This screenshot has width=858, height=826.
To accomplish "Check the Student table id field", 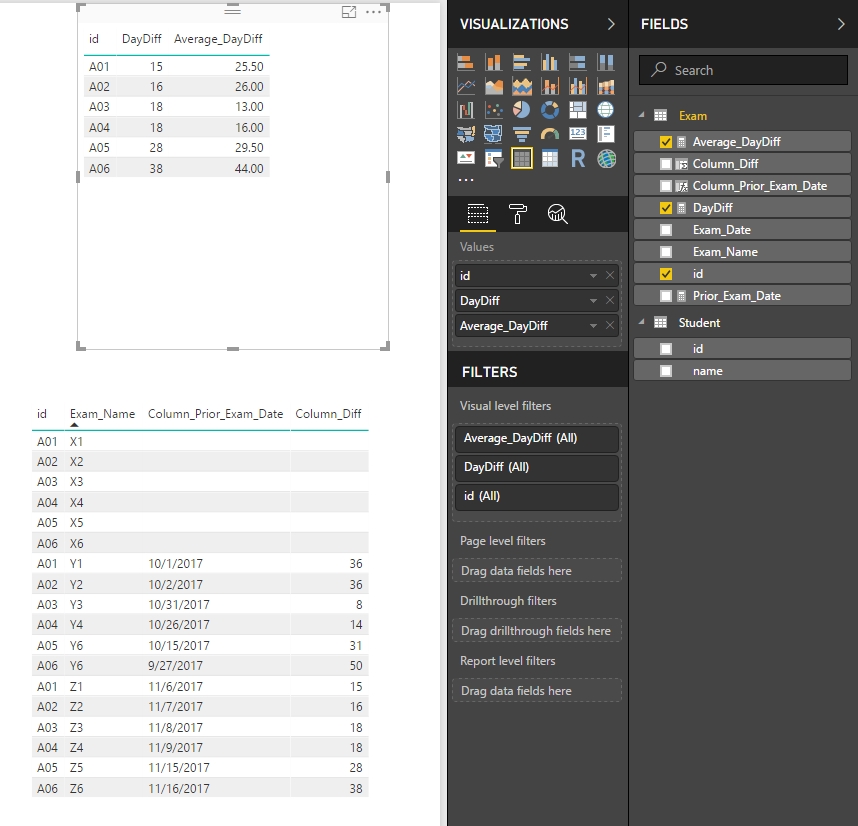I will coord(665,349).
